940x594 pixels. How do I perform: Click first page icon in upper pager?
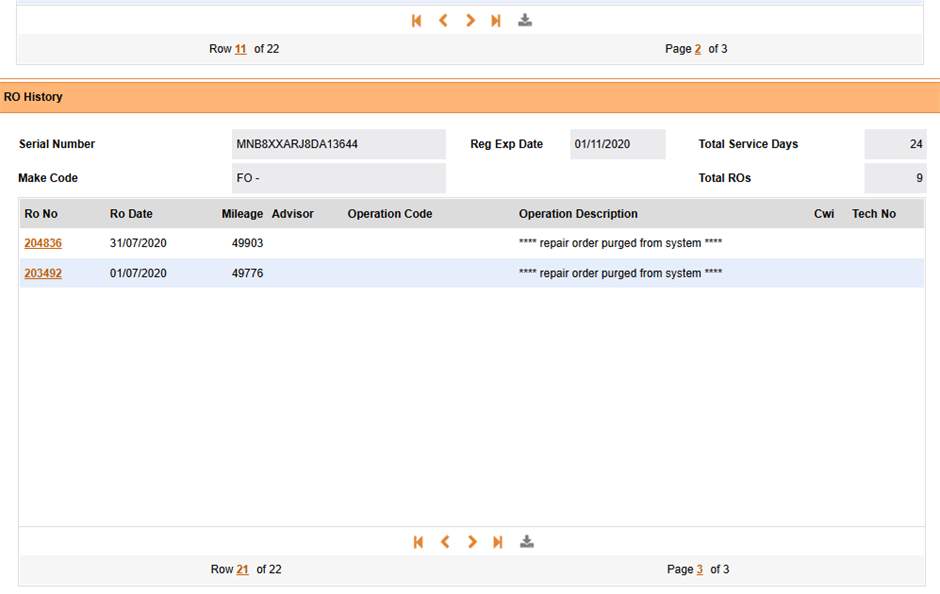point(416,21)
